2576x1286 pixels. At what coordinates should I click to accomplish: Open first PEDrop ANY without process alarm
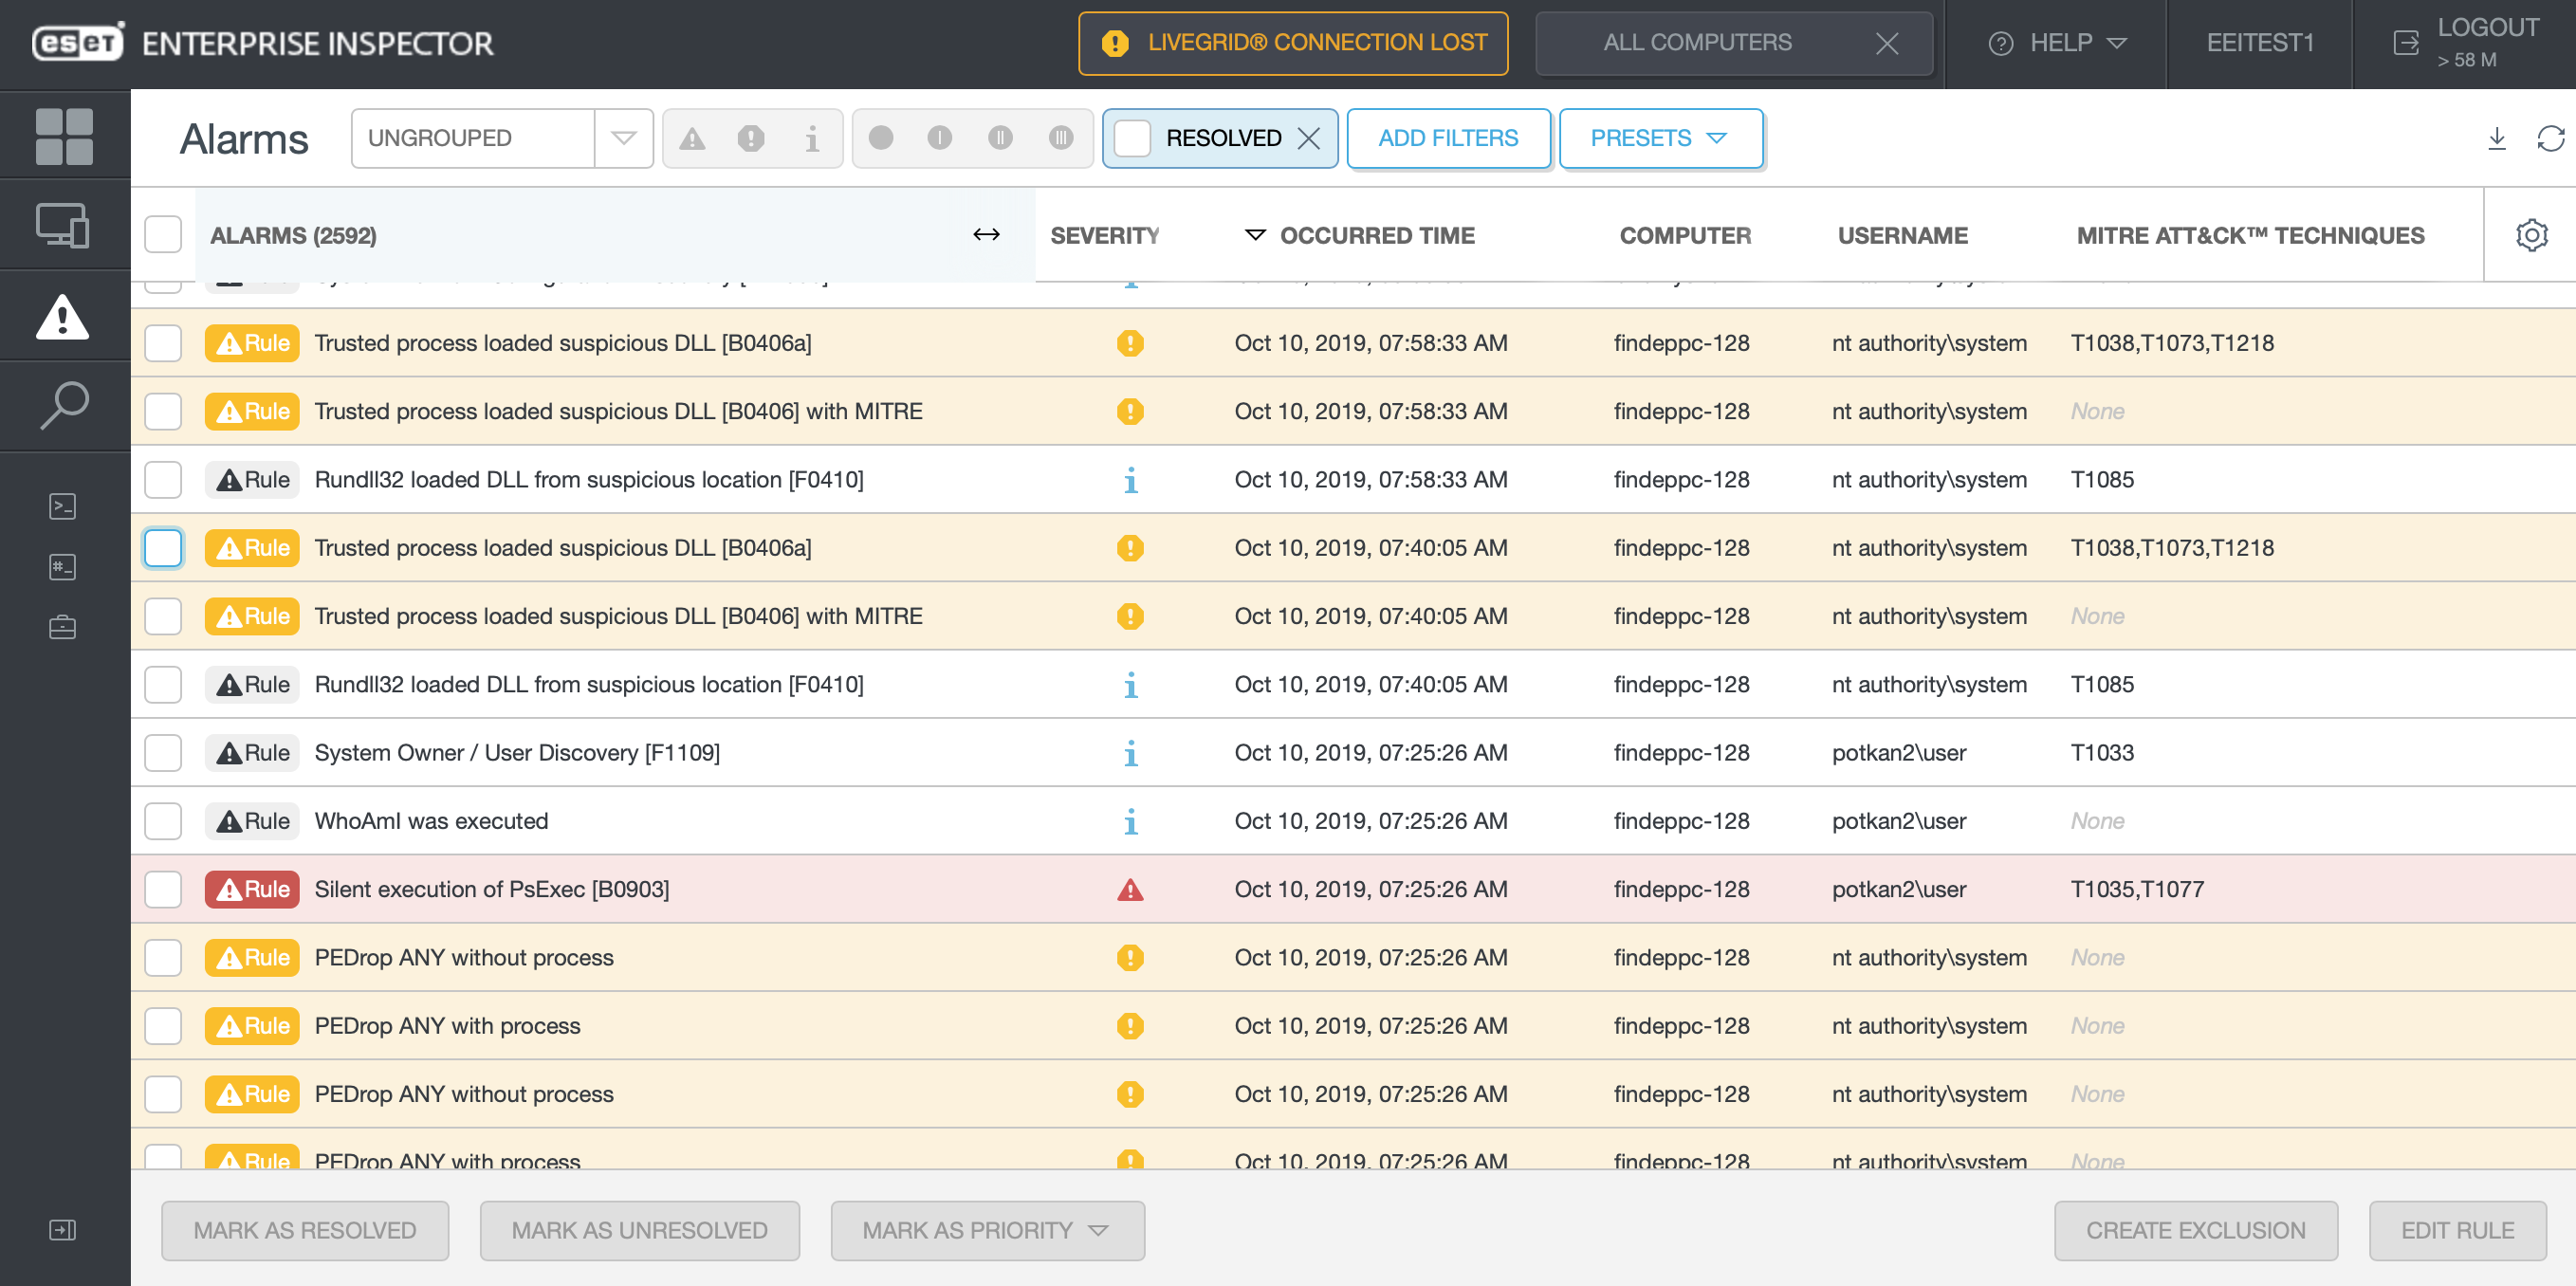click(464, 958)
